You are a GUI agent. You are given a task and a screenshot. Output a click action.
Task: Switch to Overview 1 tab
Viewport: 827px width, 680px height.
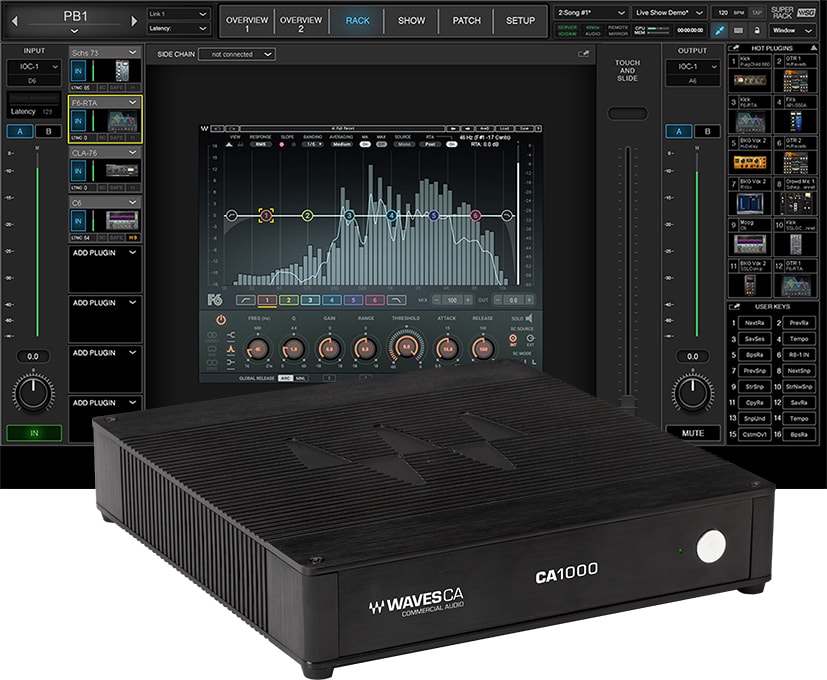(x=247, y=23)
